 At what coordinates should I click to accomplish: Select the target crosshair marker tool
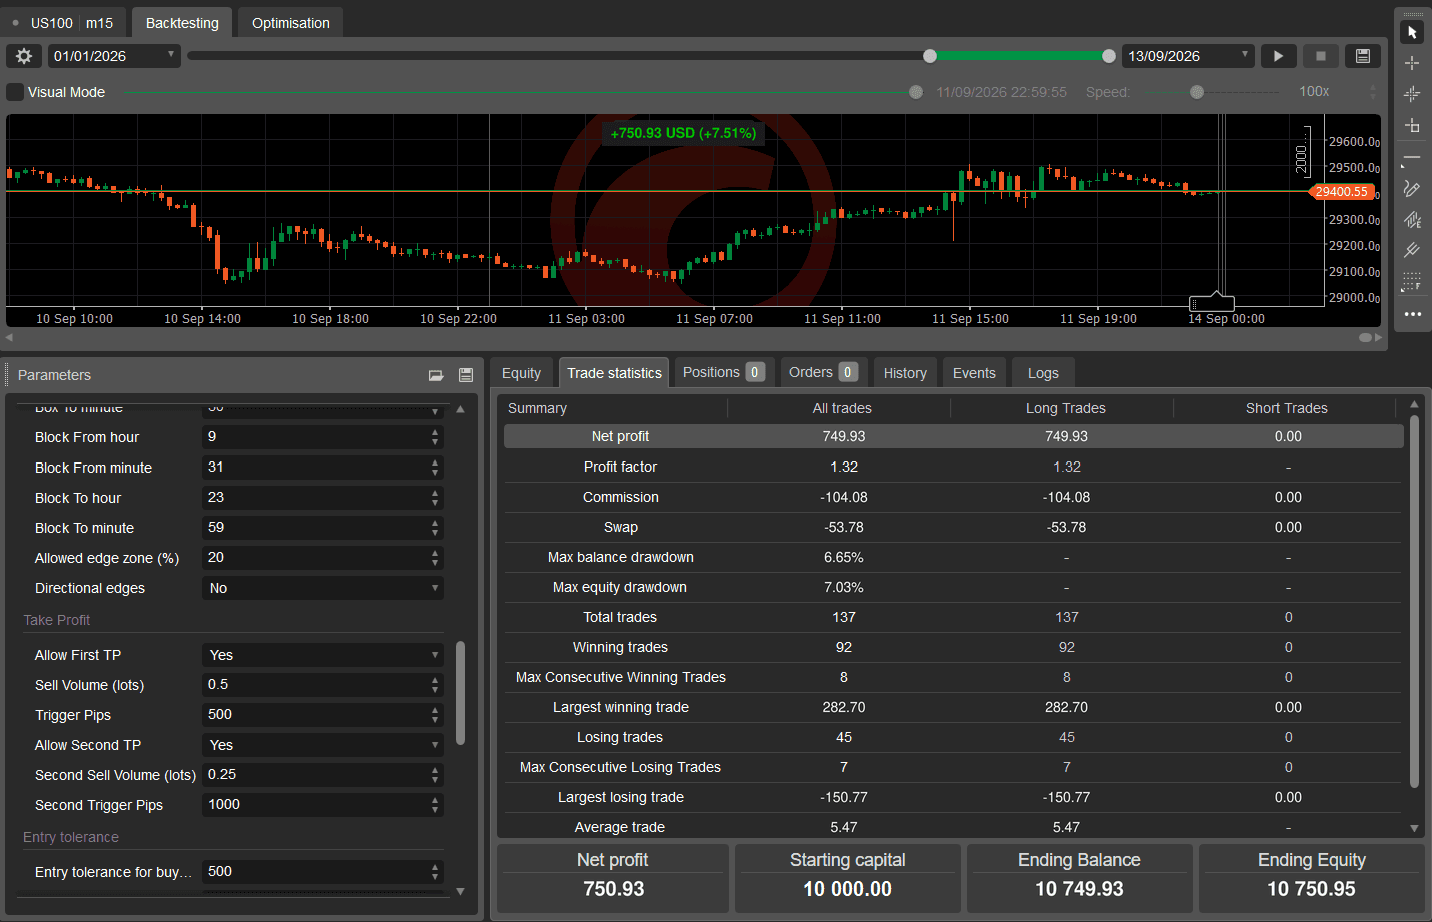click(x=1412, y=94)
